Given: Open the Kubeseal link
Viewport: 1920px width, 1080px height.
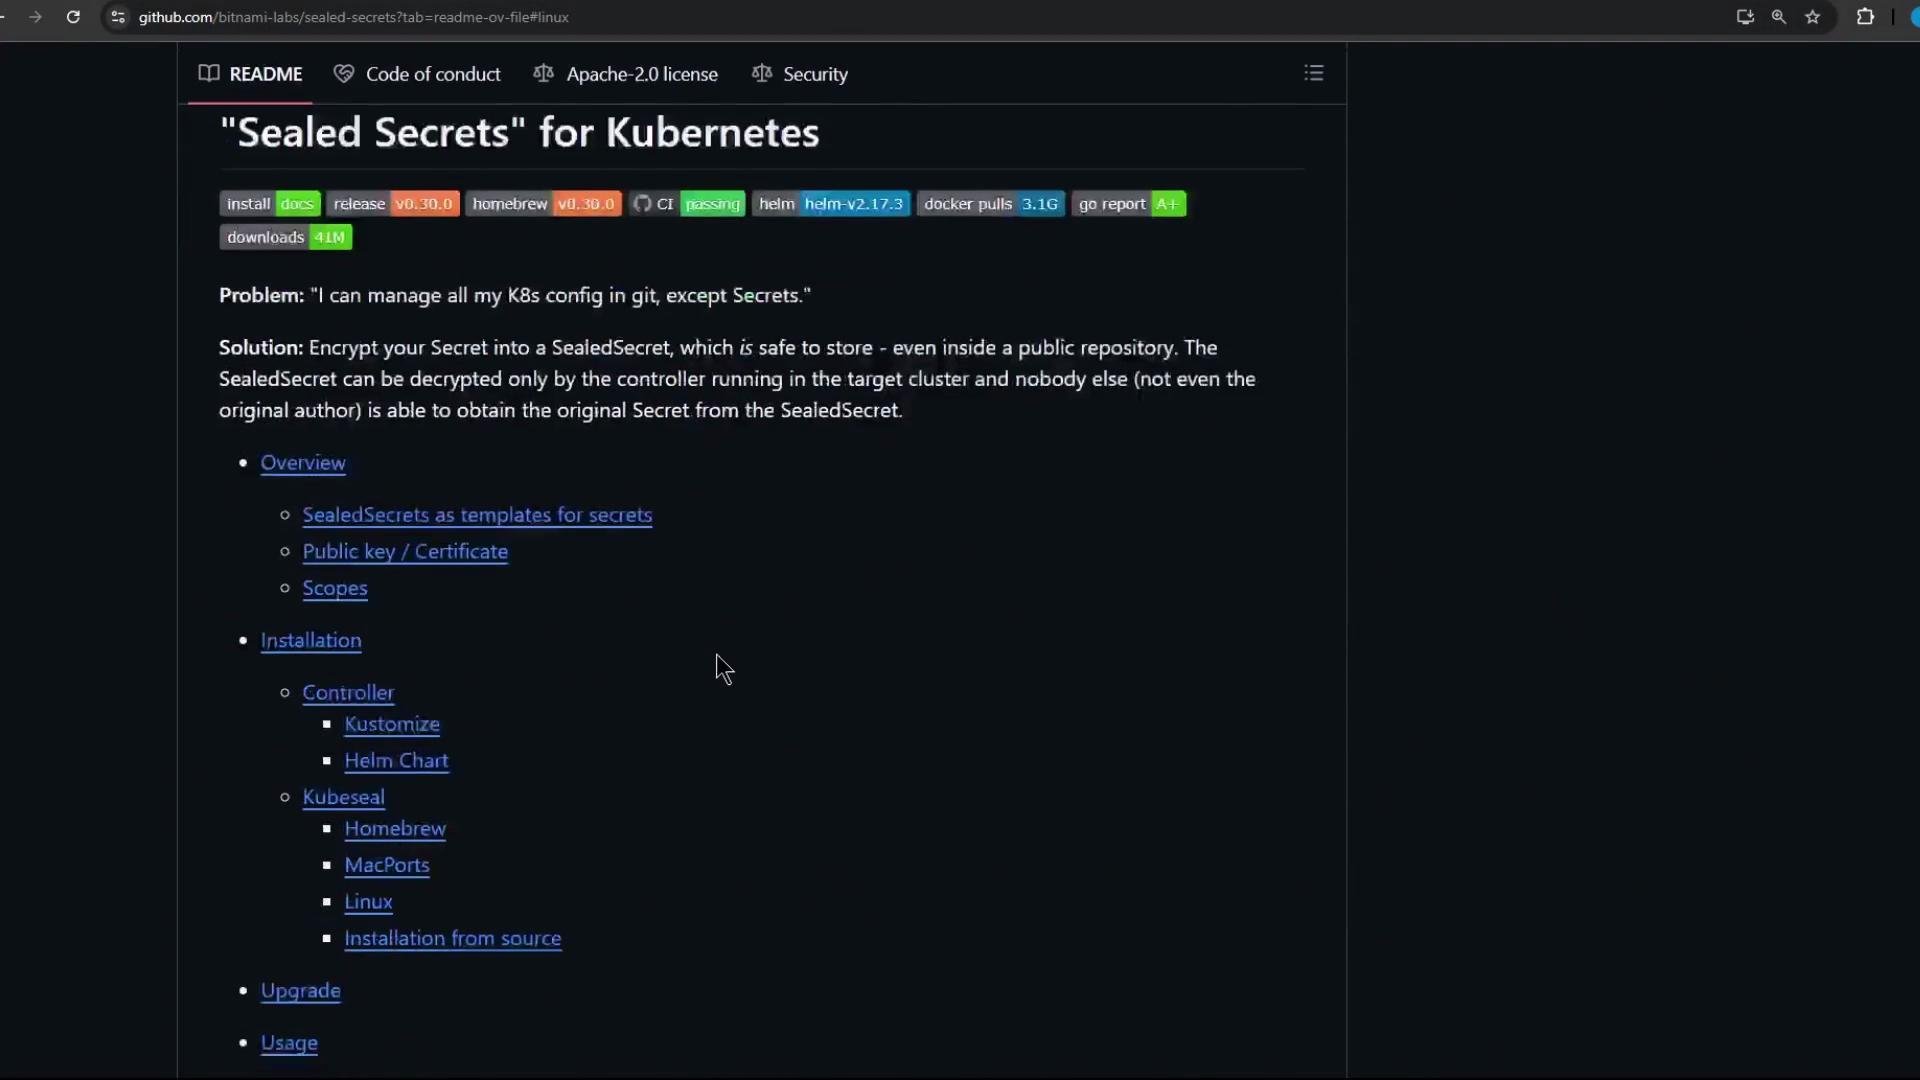Looking at the screenshot, I should point(343,797).
